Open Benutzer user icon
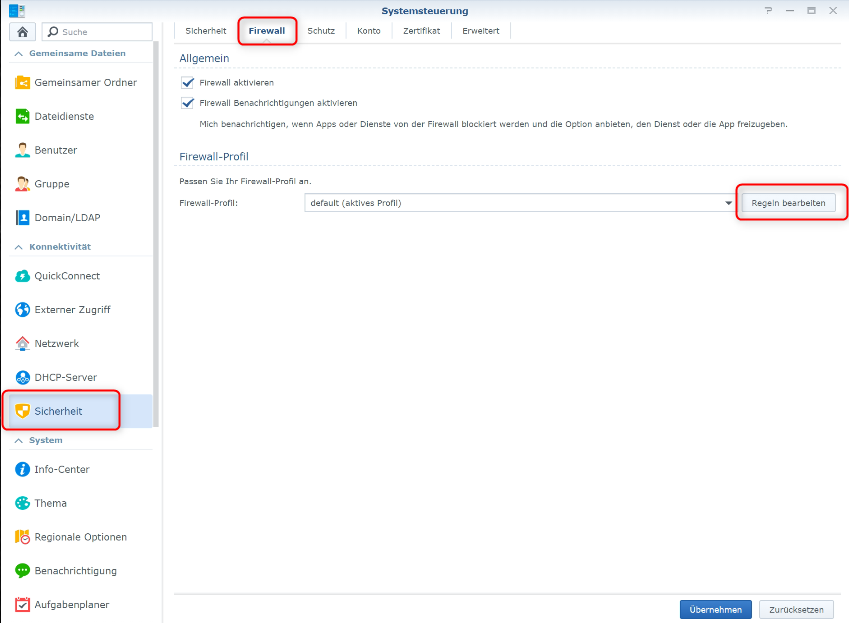The width and height of the screenshot is (849, 623). [x=23, y=150]
